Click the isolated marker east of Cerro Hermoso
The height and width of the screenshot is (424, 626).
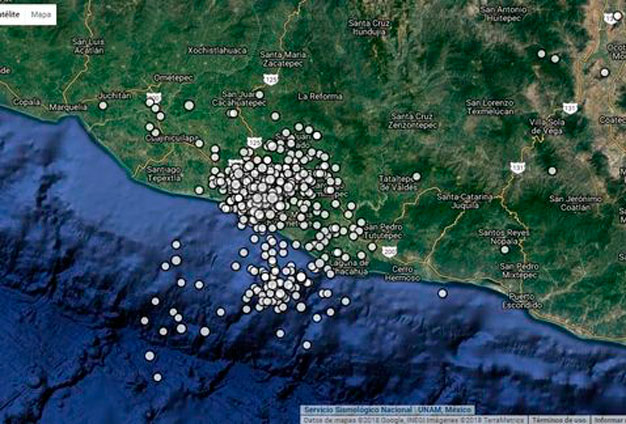coord(442,293)
